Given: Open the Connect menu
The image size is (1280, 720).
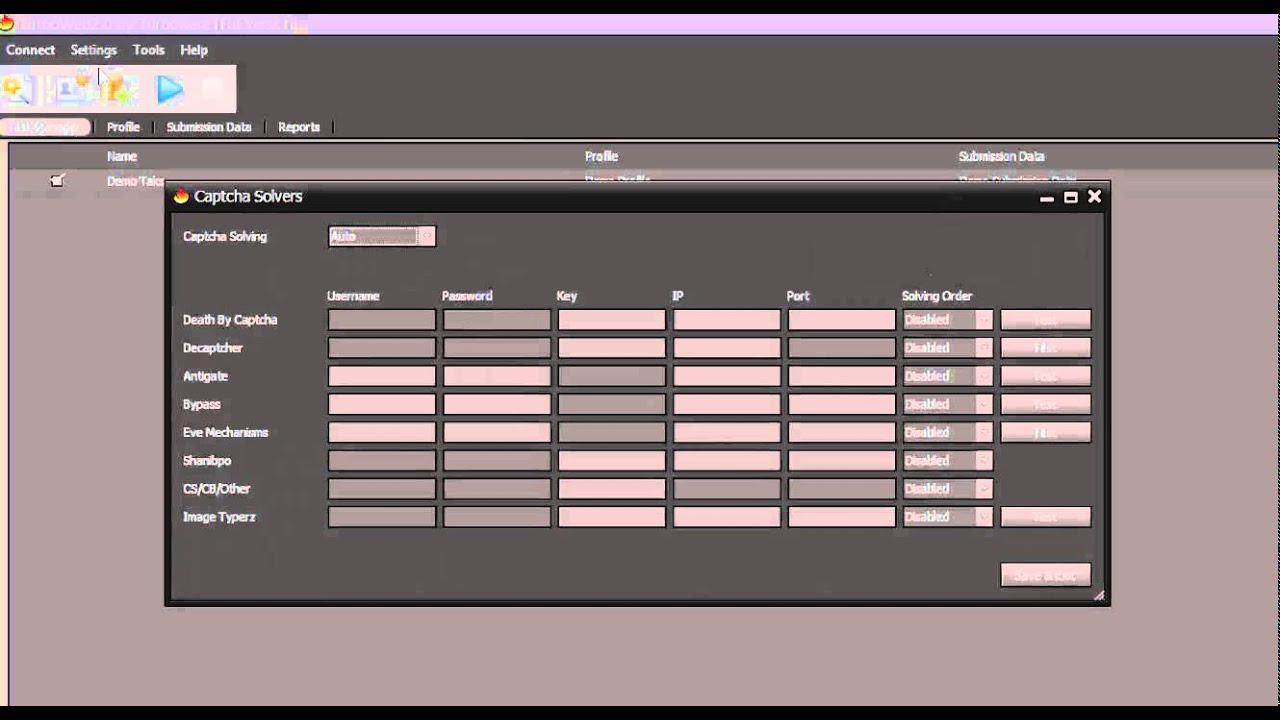Looking at the screenshot, I should [x=30, y=50].
